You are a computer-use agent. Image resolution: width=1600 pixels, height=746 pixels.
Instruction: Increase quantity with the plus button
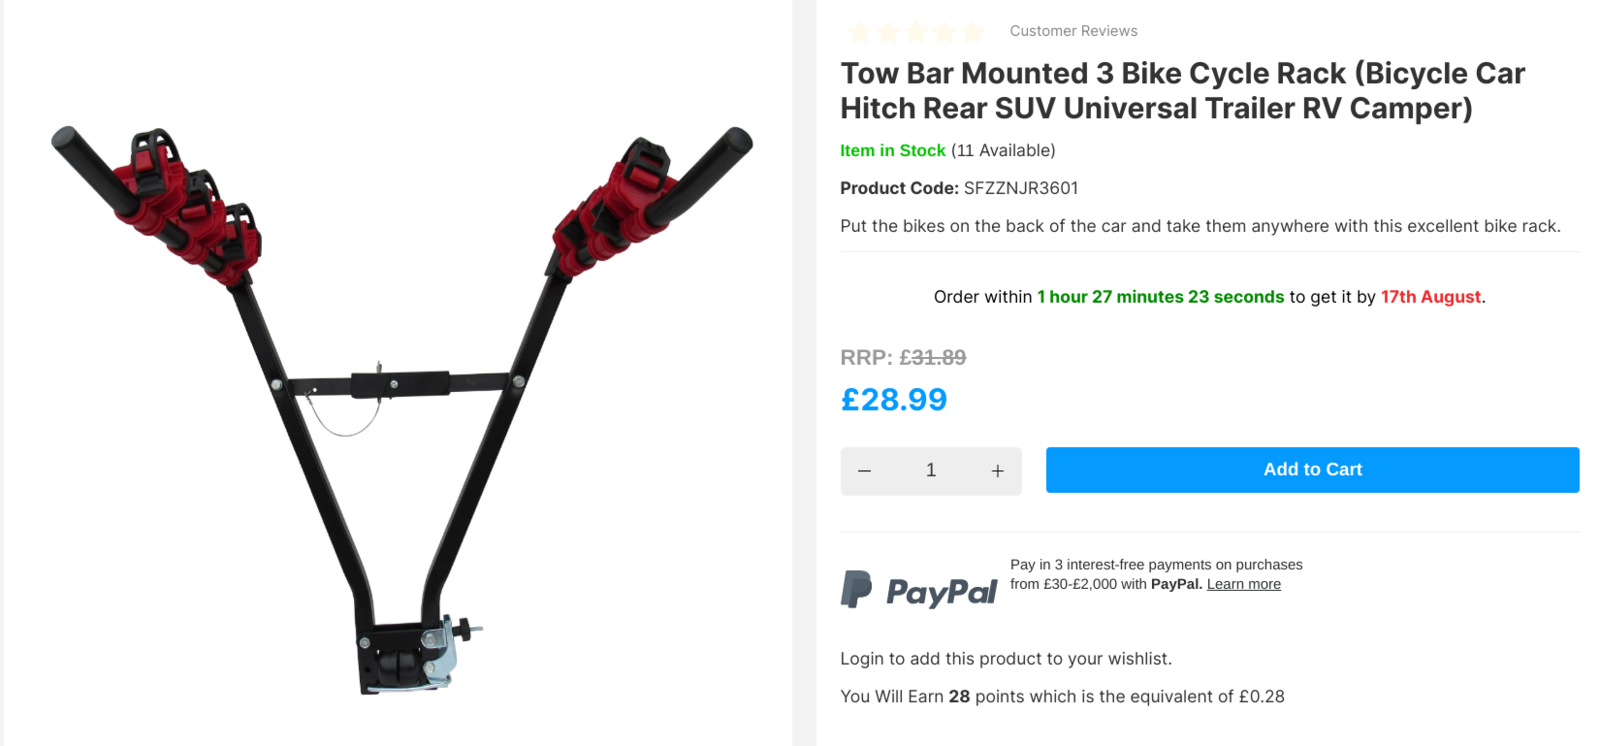tap(997, 471)
